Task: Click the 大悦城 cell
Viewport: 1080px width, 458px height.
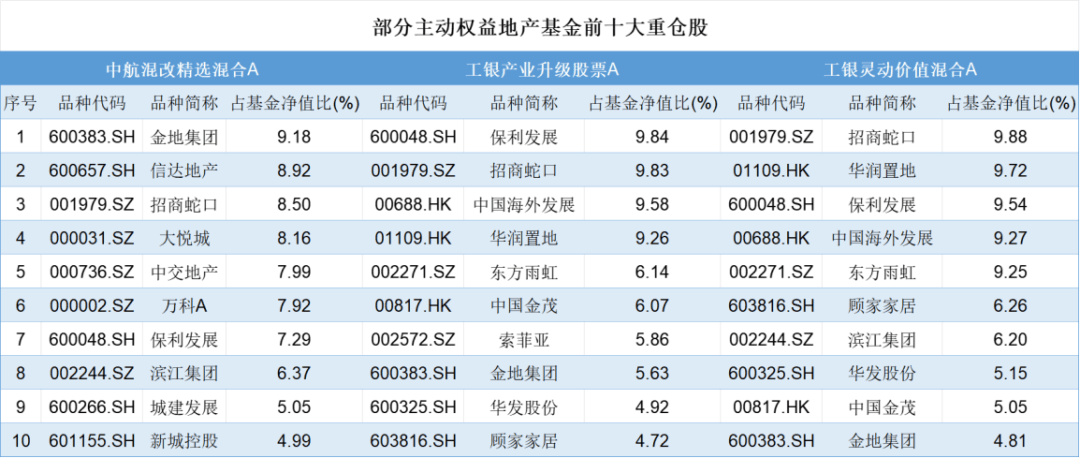Action: click(184, 239)
